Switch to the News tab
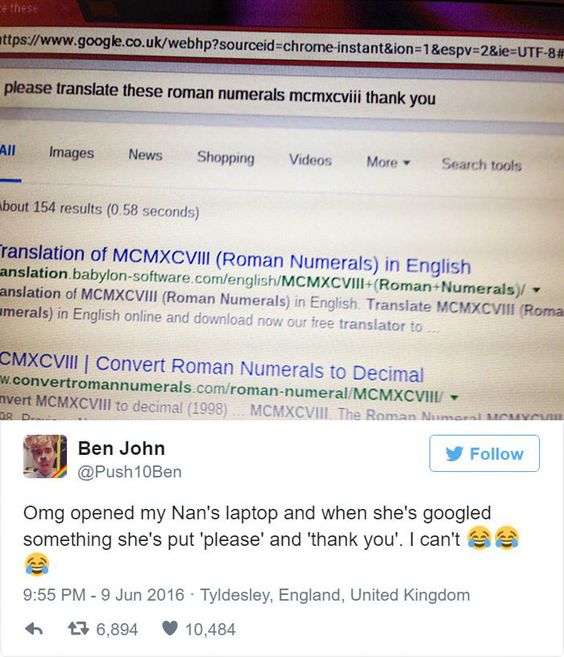 pos(145,155)
